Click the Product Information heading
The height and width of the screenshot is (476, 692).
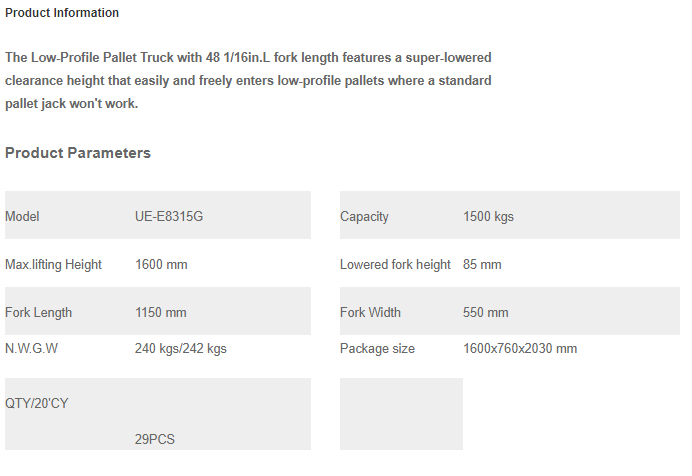62,13
